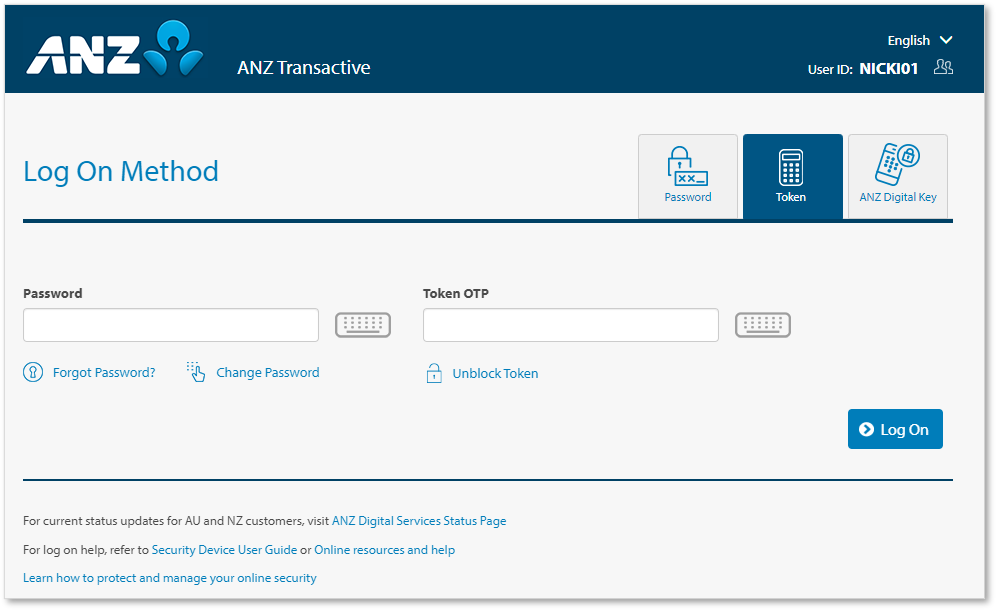Viewport: 996px width, 610px height.
Task: Open the Forgot Password? link
Action: pos(104,372)
